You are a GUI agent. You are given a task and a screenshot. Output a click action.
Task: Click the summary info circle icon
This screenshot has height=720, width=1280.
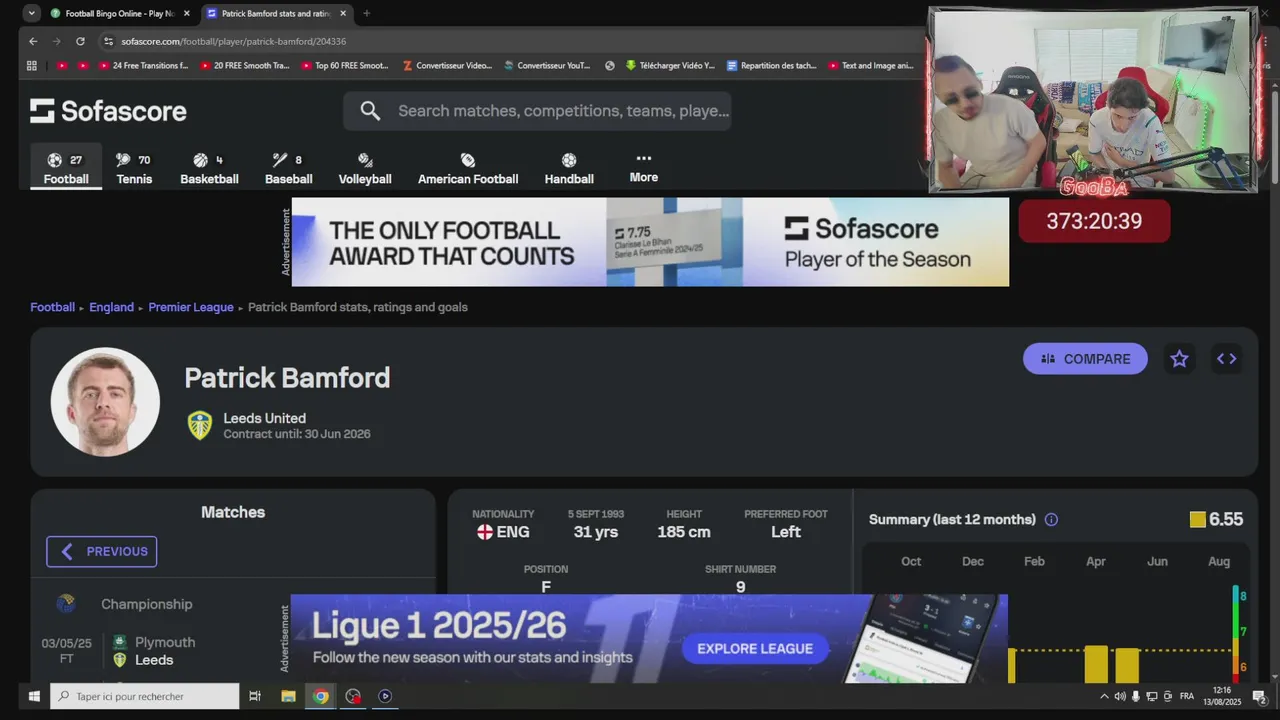pos(1051,520)
